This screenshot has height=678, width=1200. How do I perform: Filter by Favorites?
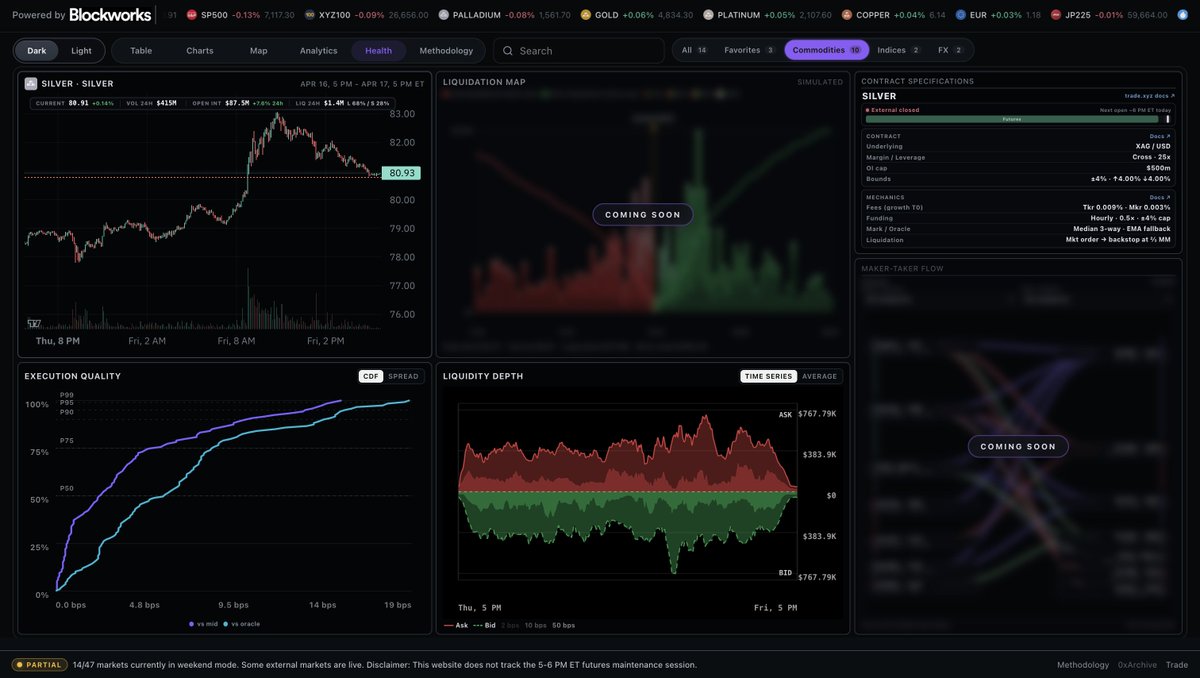[x=750, y=50]
